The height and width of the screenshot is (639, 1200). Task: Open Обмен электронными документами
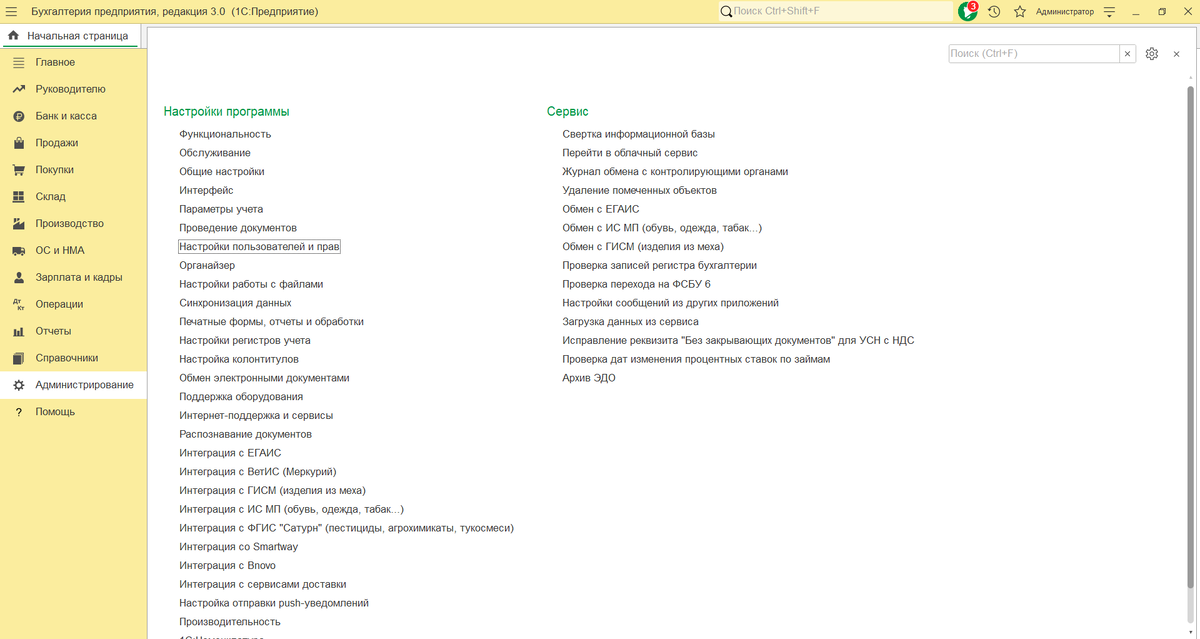[x=264, y=378]
